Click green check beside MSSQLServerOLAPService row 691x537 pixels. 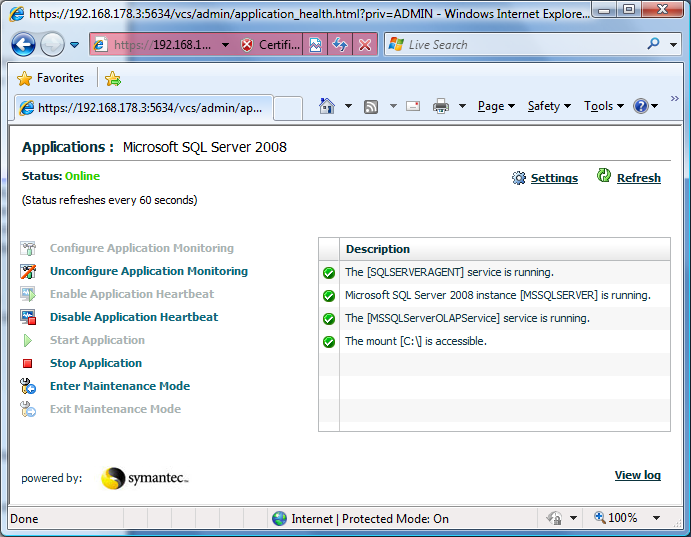(329, 318)
